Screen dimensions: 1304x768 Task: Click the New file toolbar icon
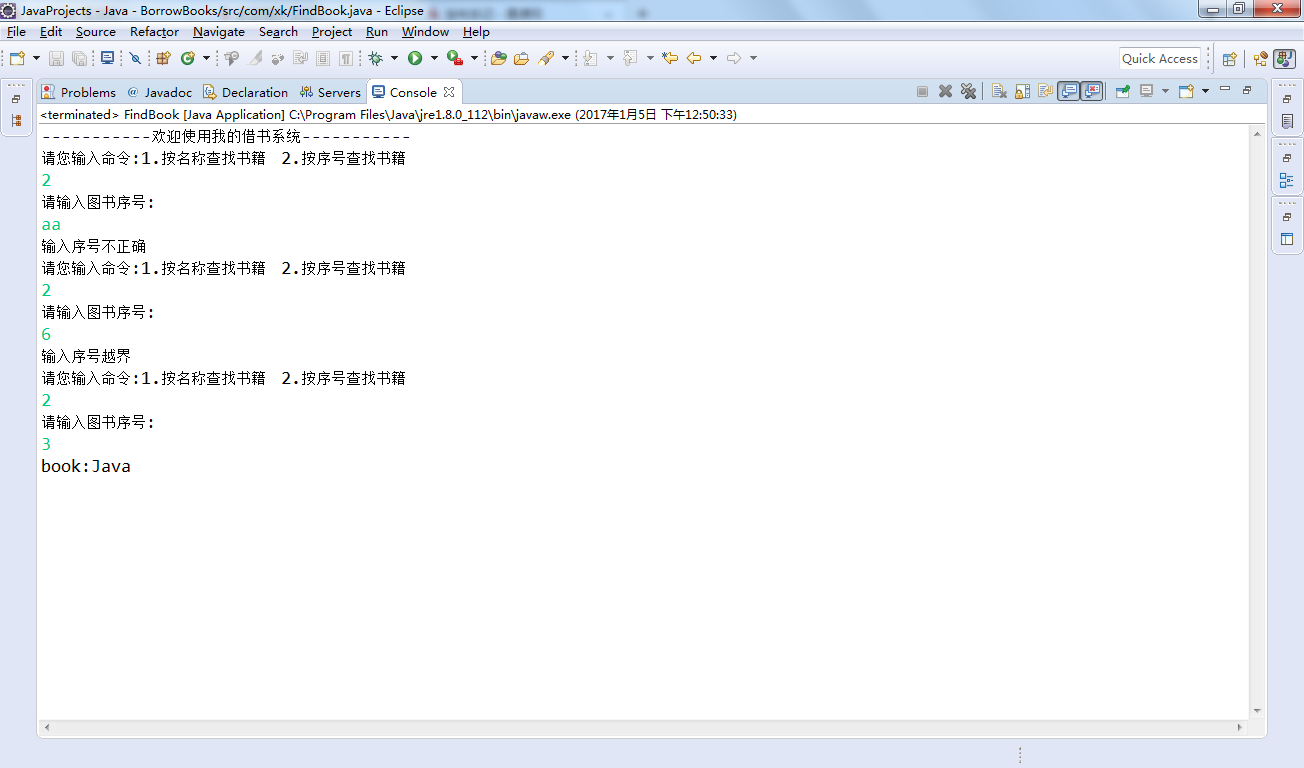[x=17, y=58]
